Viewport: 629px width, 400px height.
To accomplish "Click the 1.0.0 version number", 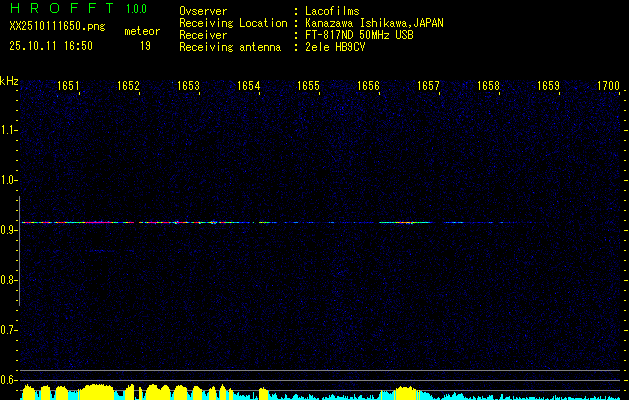I will [136, 8].
